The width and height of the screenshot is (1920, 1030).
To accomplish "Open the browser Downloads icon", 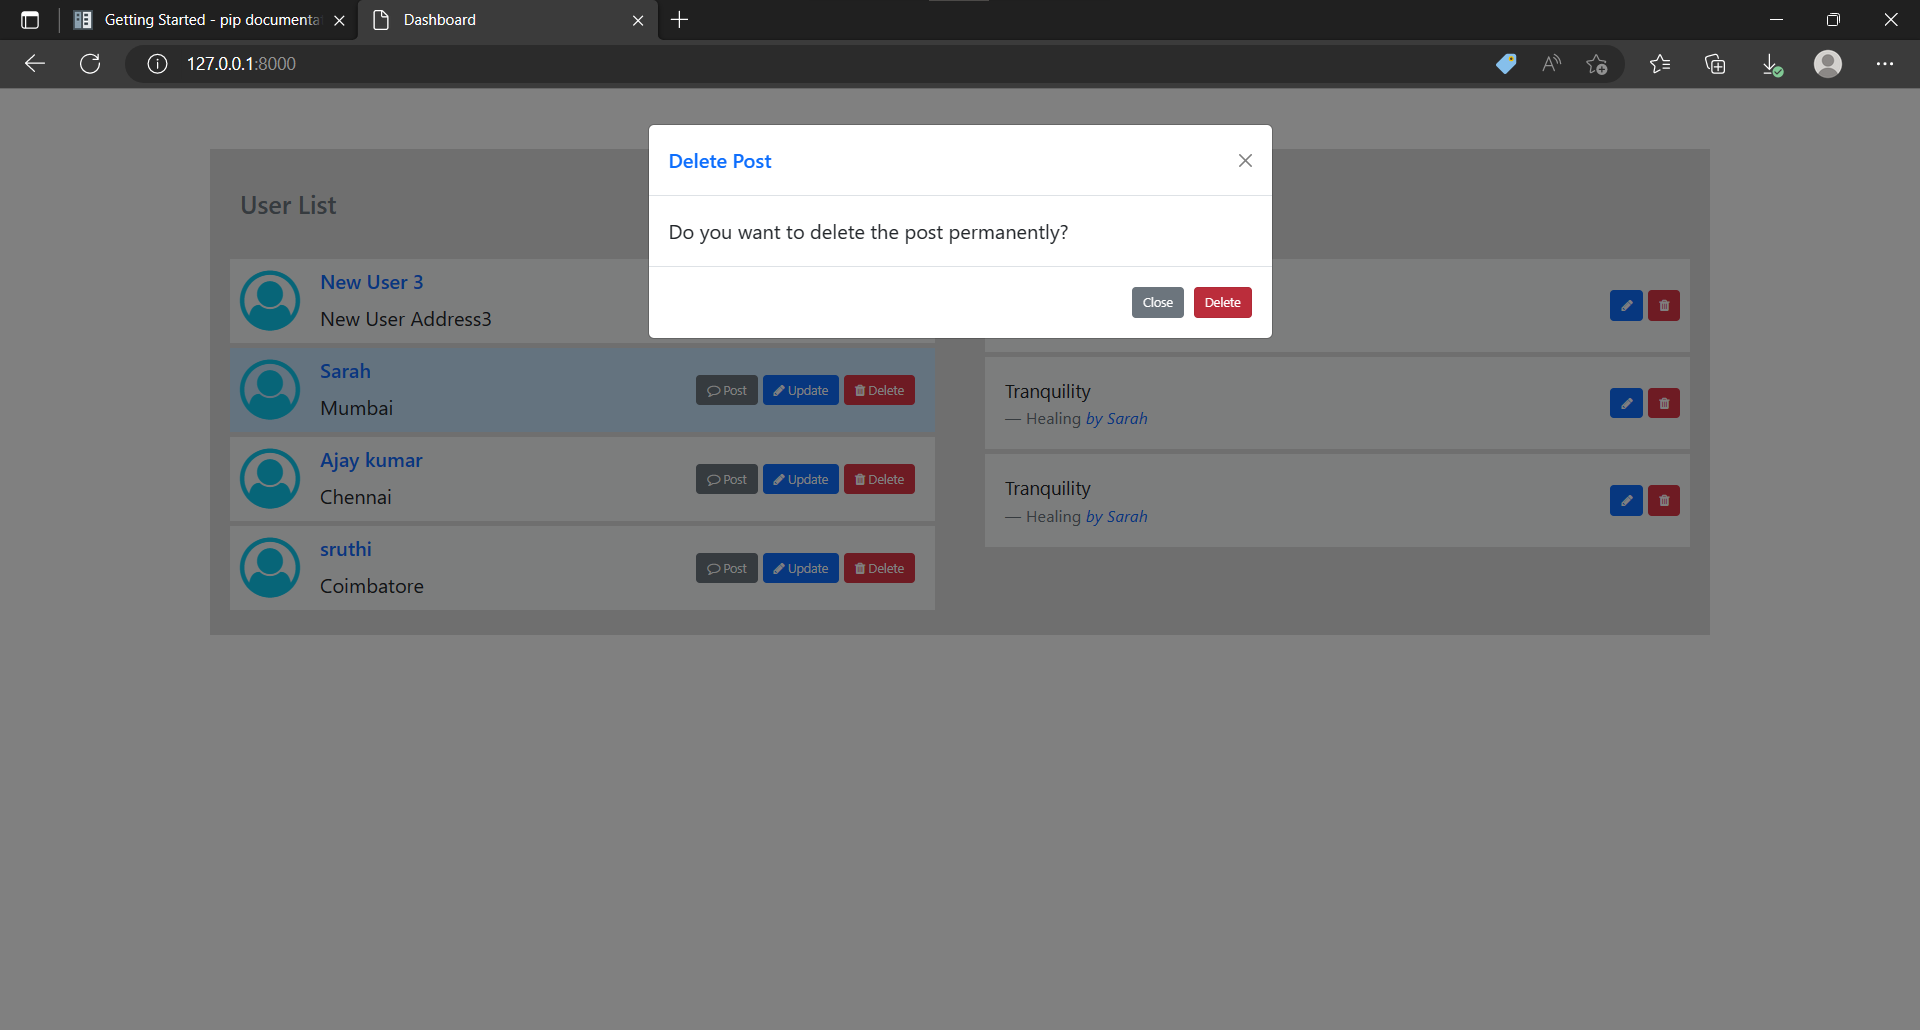I will point(1772,63).
